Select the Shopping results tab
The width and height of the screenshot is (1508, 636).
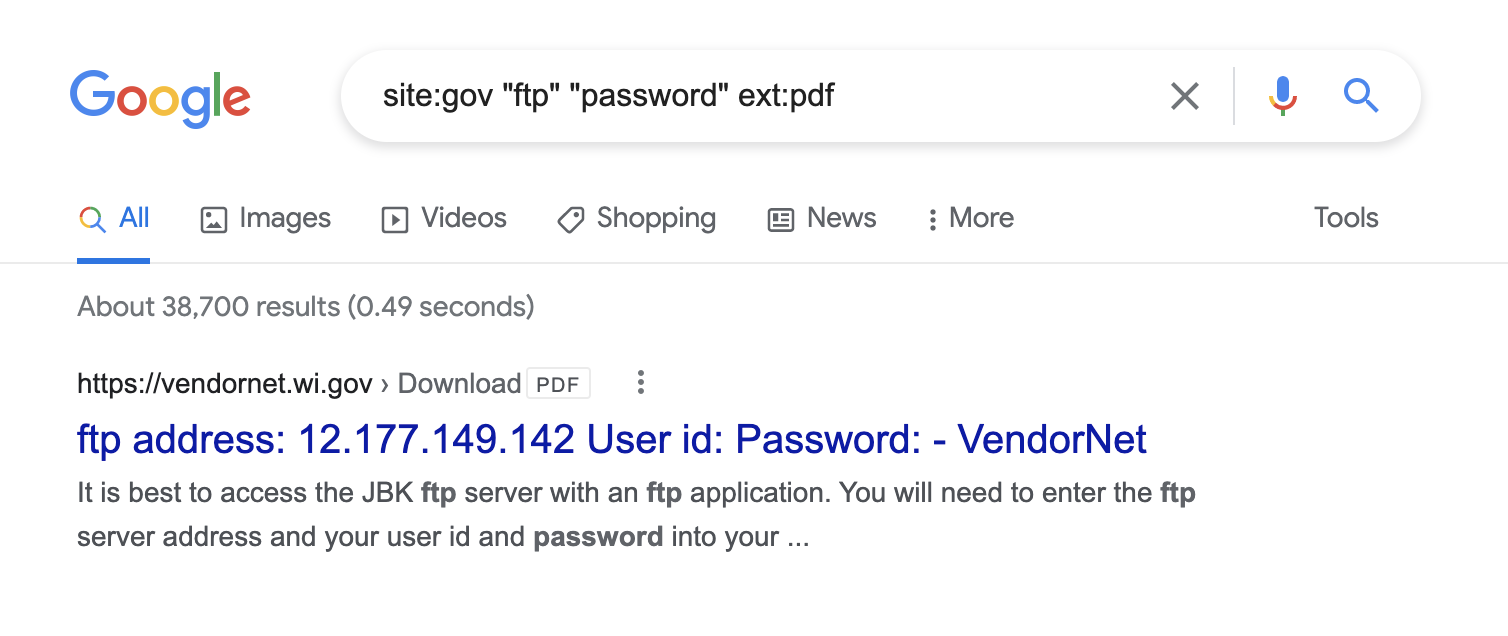637,218
